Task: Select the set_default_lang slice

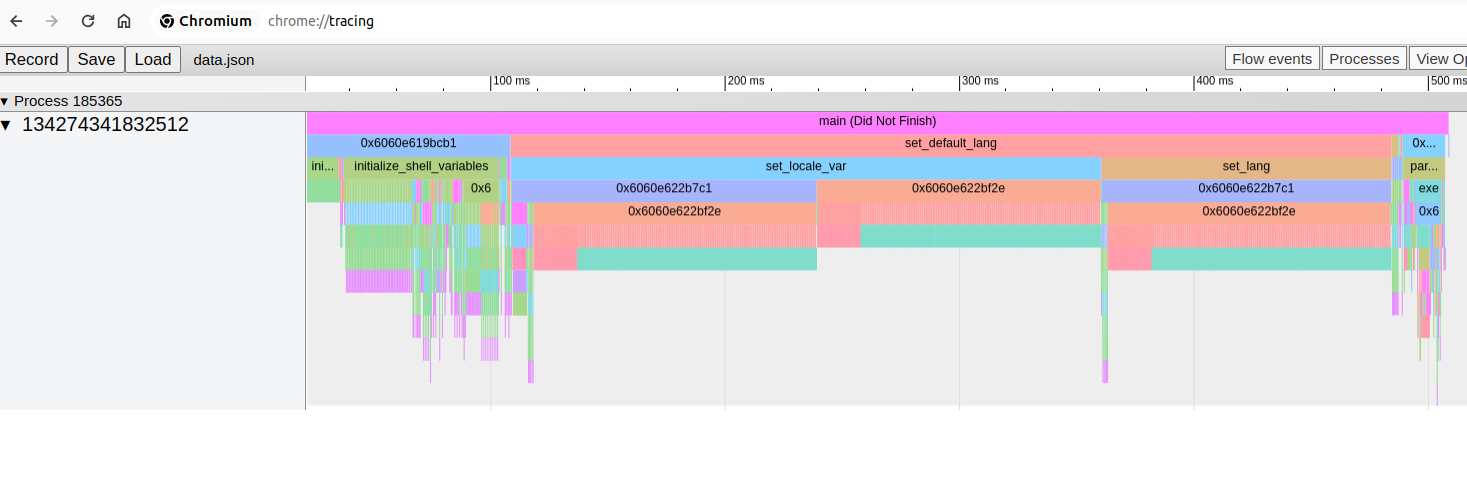Action: click(950, 144)
